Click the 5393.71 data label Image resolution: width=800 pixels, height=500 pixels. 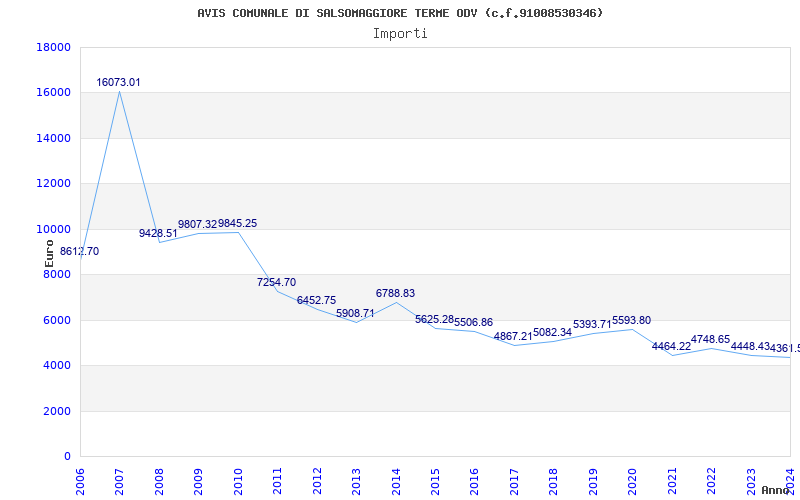pos(592,324)
